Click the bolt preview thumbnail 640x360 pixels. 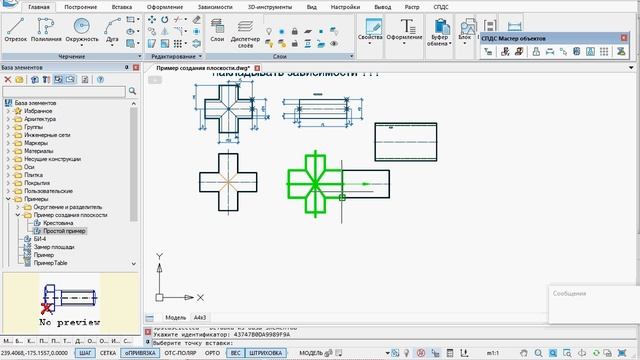point(70,303)
